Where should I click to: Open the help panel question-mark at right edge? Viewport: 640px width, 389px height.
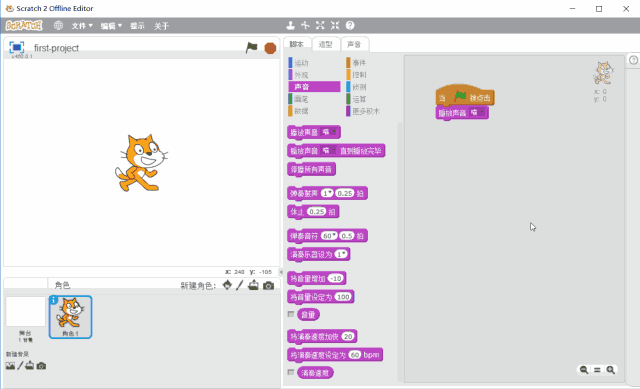click(x=633, y=60)
